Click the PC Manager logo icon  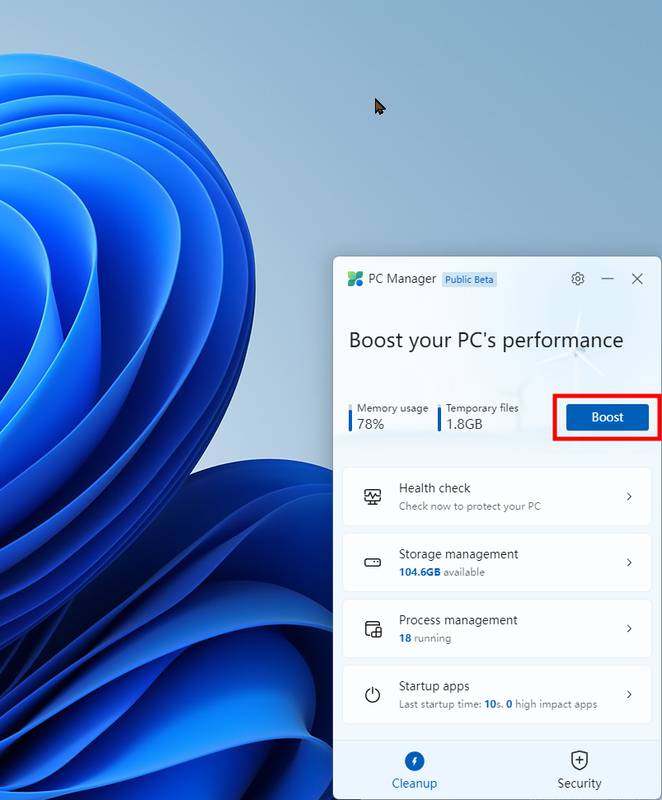click(355, 279)
